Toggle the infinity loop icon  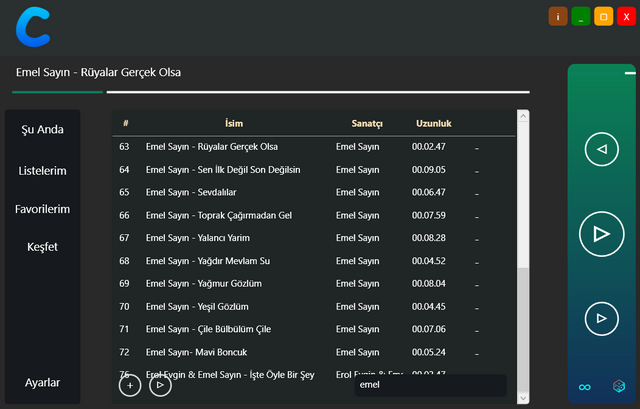click(585, 387)
